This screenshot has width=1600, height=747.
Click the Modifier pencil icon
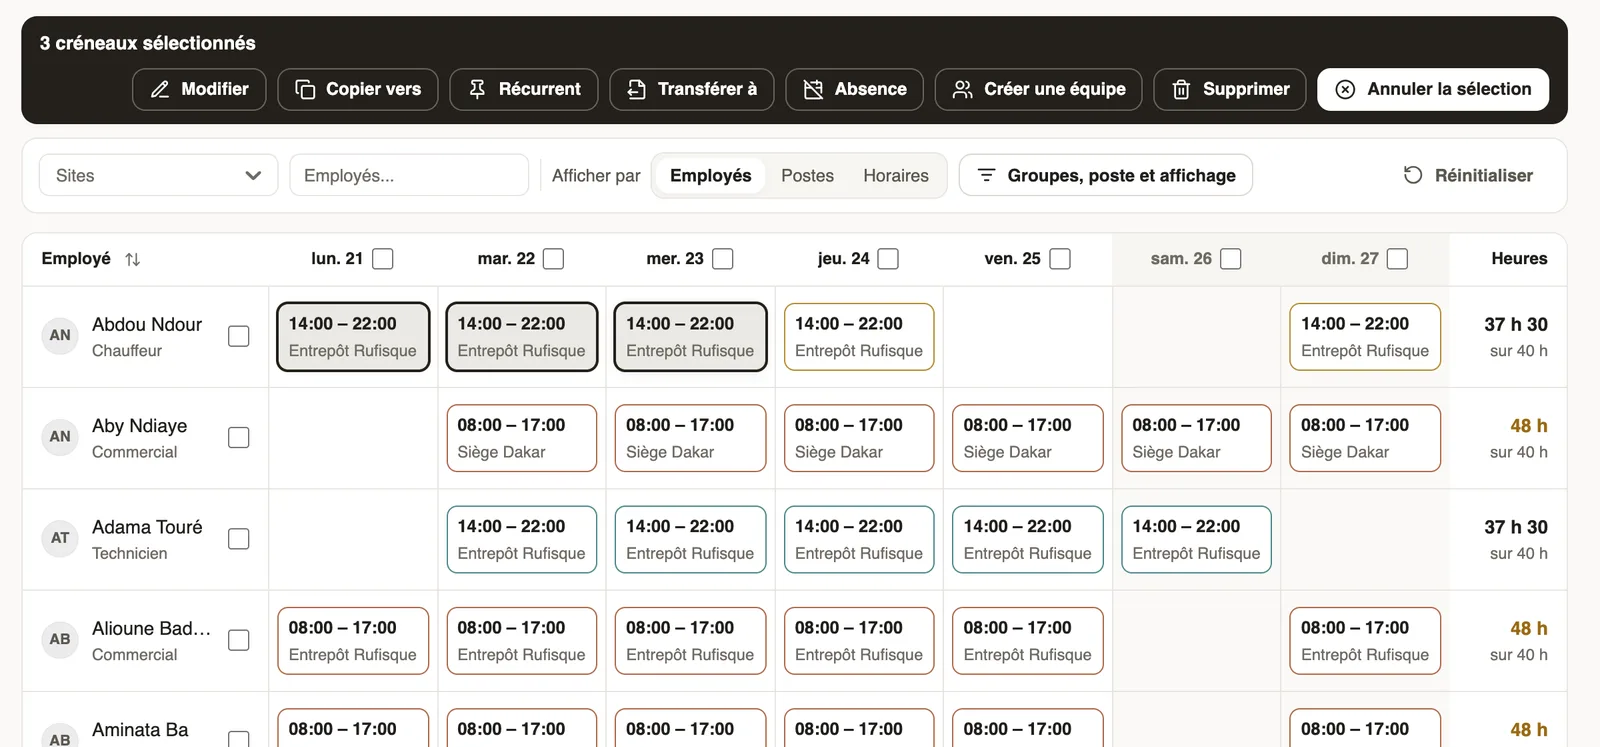coord(160,90)
